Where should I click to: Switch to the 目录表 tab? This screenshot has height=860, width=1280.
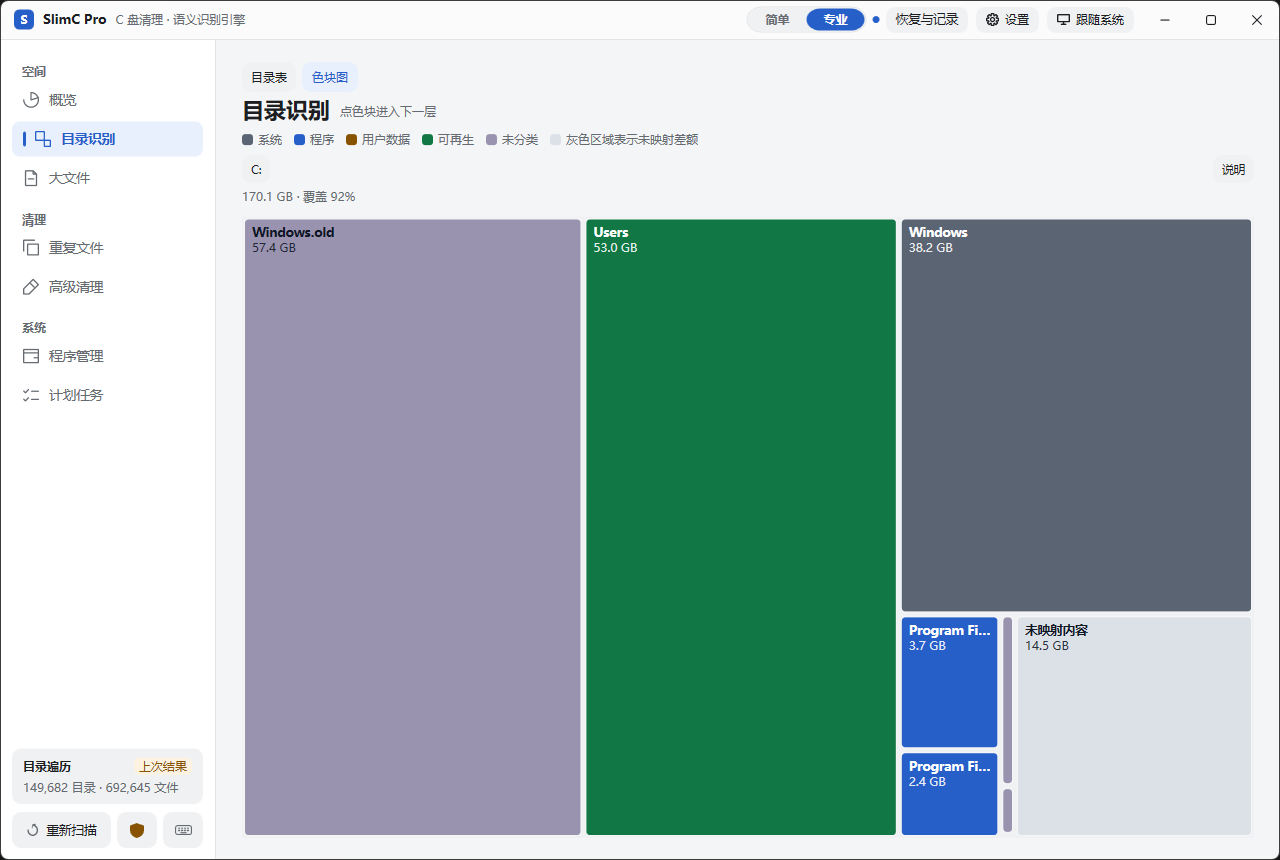tap(269, 77)
